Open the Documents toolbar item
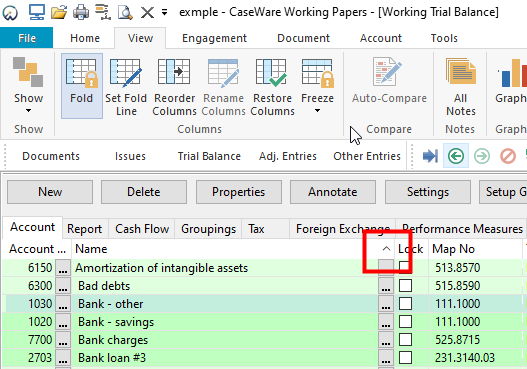This screenshot has height=369, width=527. [x=51, y=156]
